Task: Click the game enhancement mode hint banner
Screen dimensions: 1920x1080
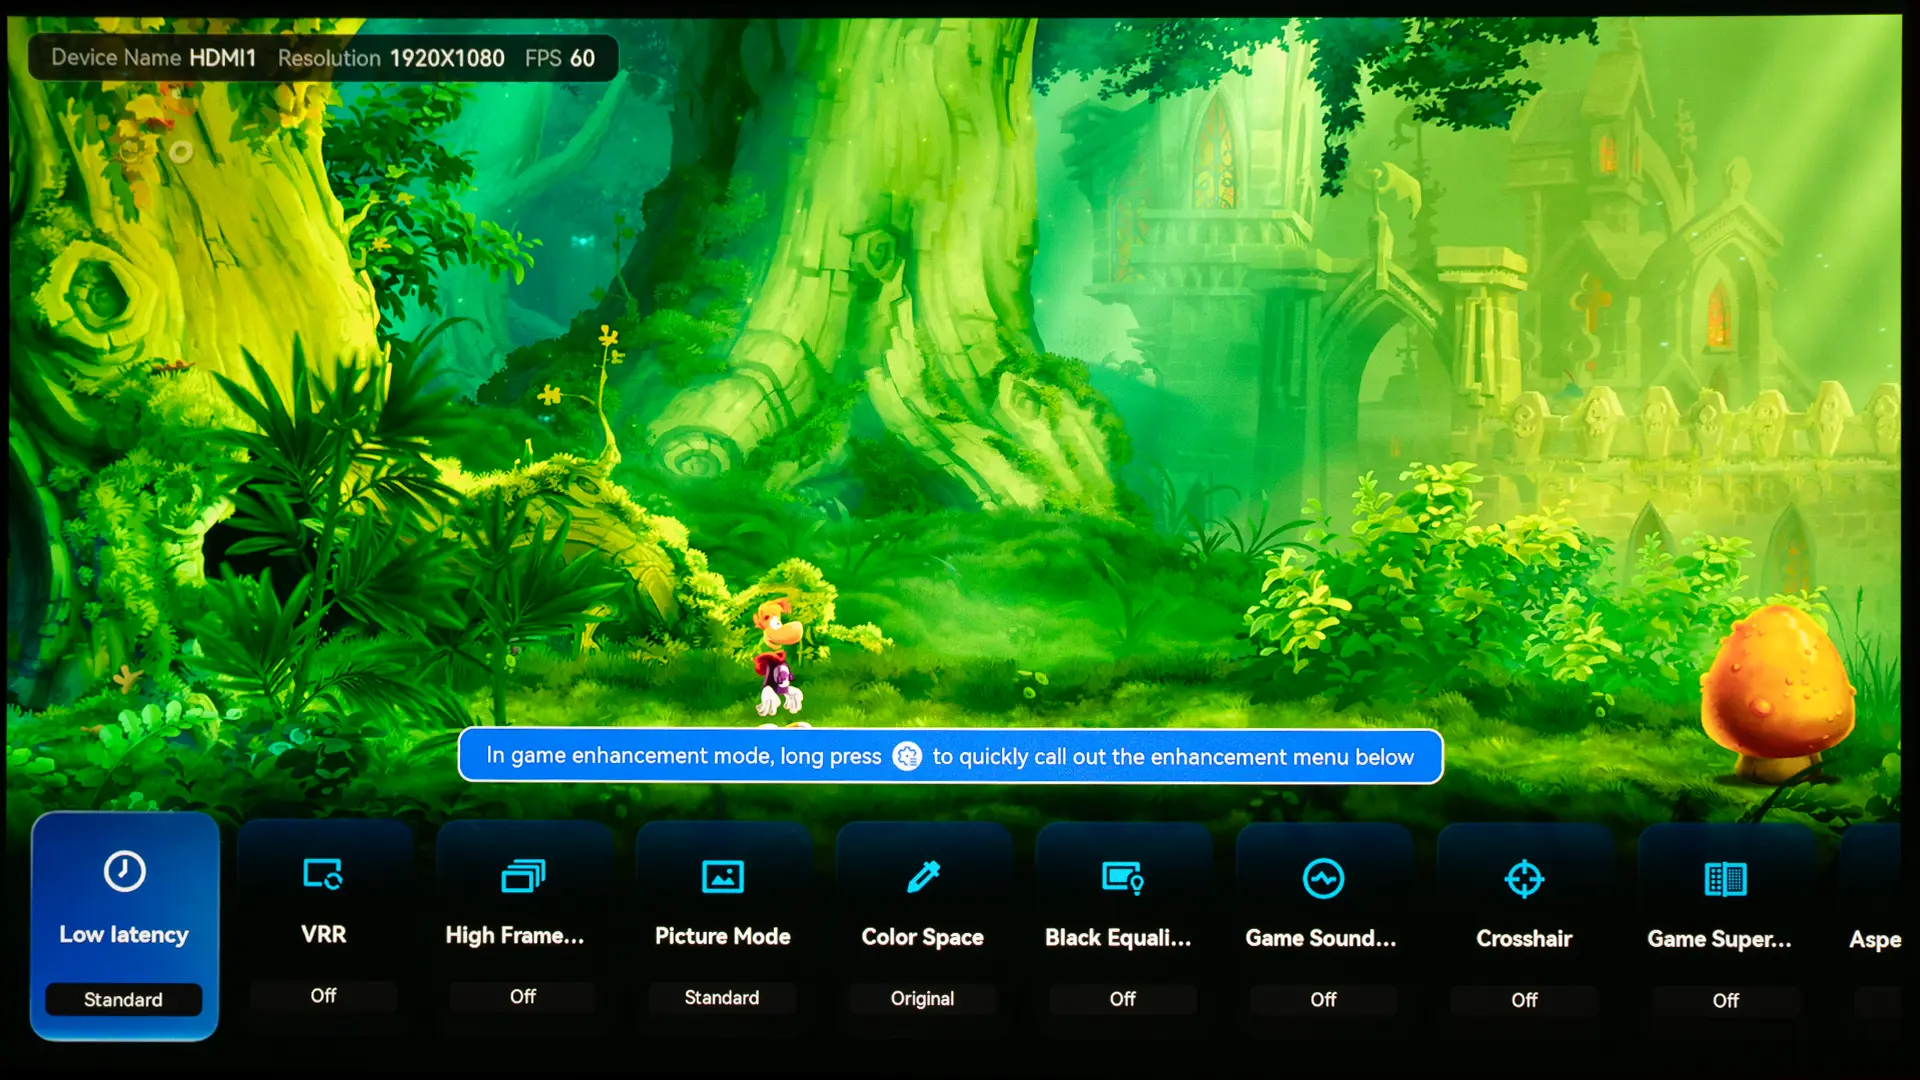Action: (x=950, y=757)
